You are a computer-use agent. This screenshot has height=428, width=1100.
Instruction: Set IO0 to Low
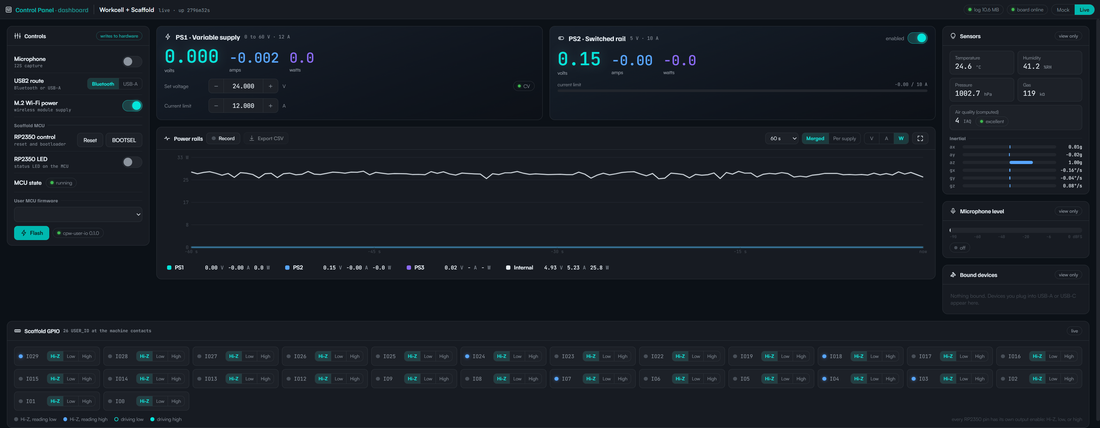click(x=160, y=401)
